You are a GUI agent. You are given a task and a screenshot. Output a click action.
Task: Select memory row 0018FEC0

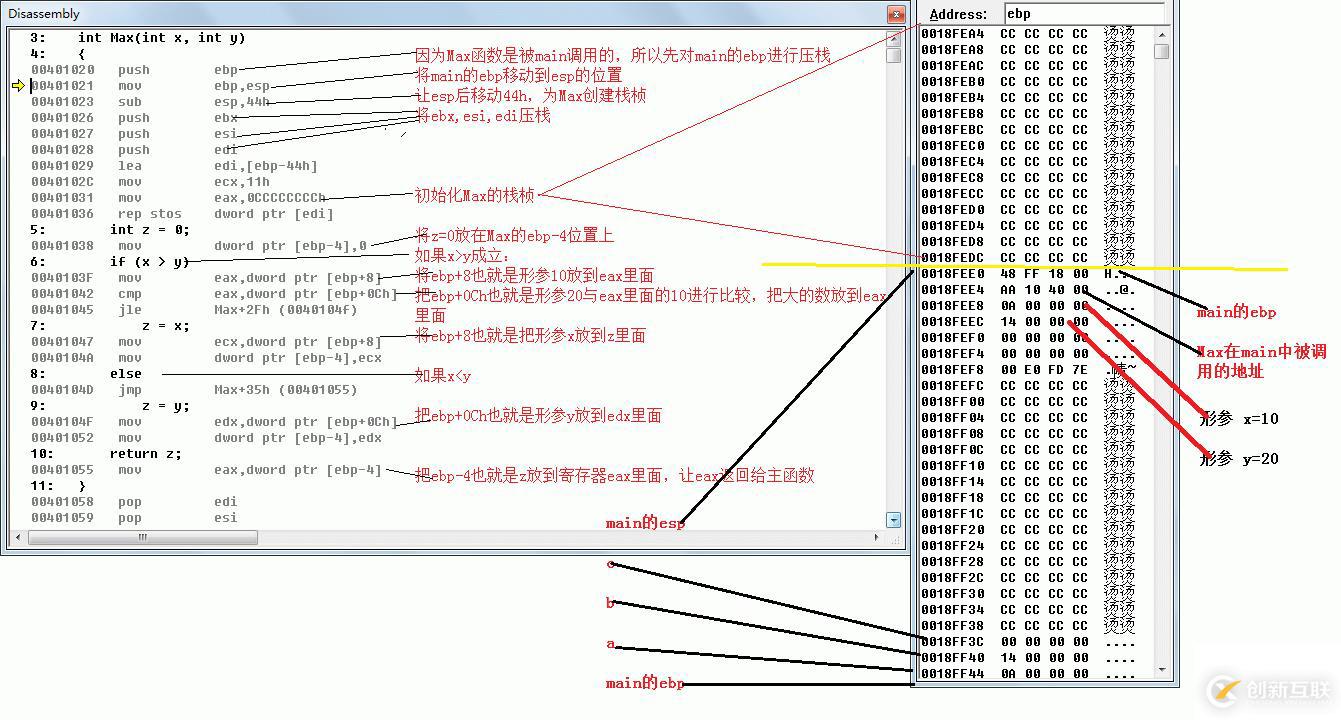coord(1028,145)
